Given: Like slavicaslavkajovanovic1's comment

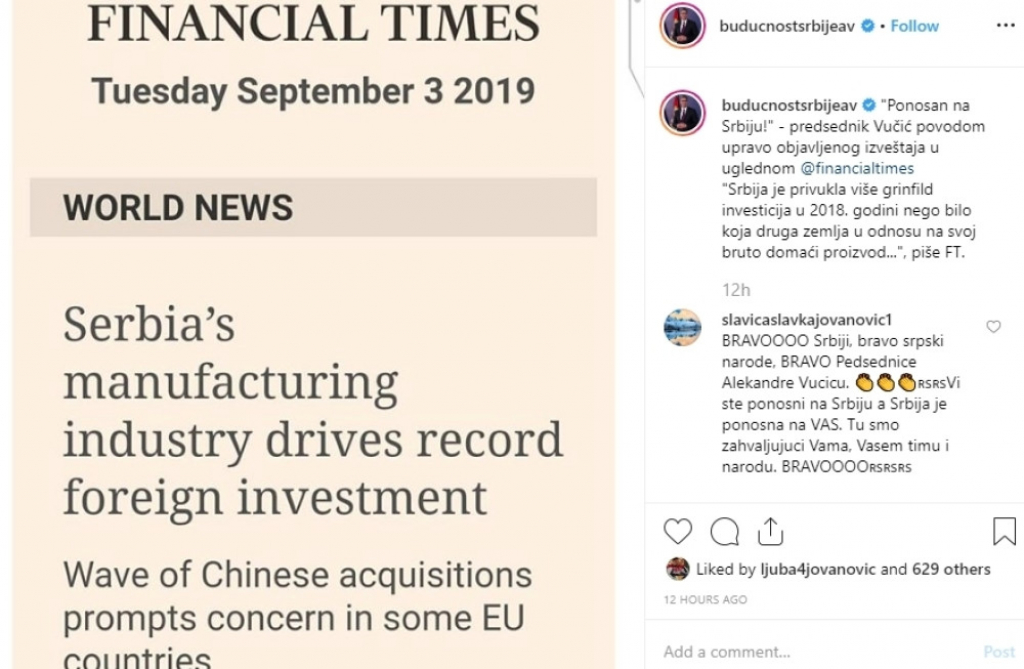Looking at the screenshot, I should coord(993,327).
